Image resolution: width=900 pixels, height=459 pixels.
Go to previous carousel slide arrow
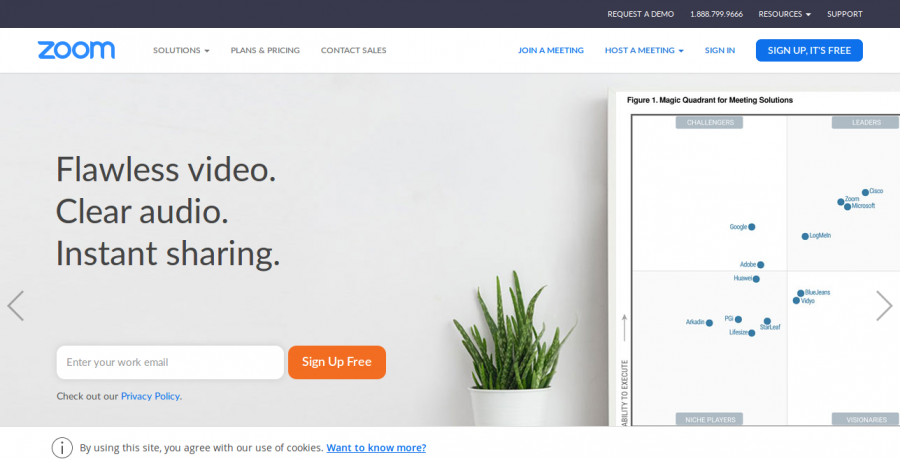pos(16,306)
